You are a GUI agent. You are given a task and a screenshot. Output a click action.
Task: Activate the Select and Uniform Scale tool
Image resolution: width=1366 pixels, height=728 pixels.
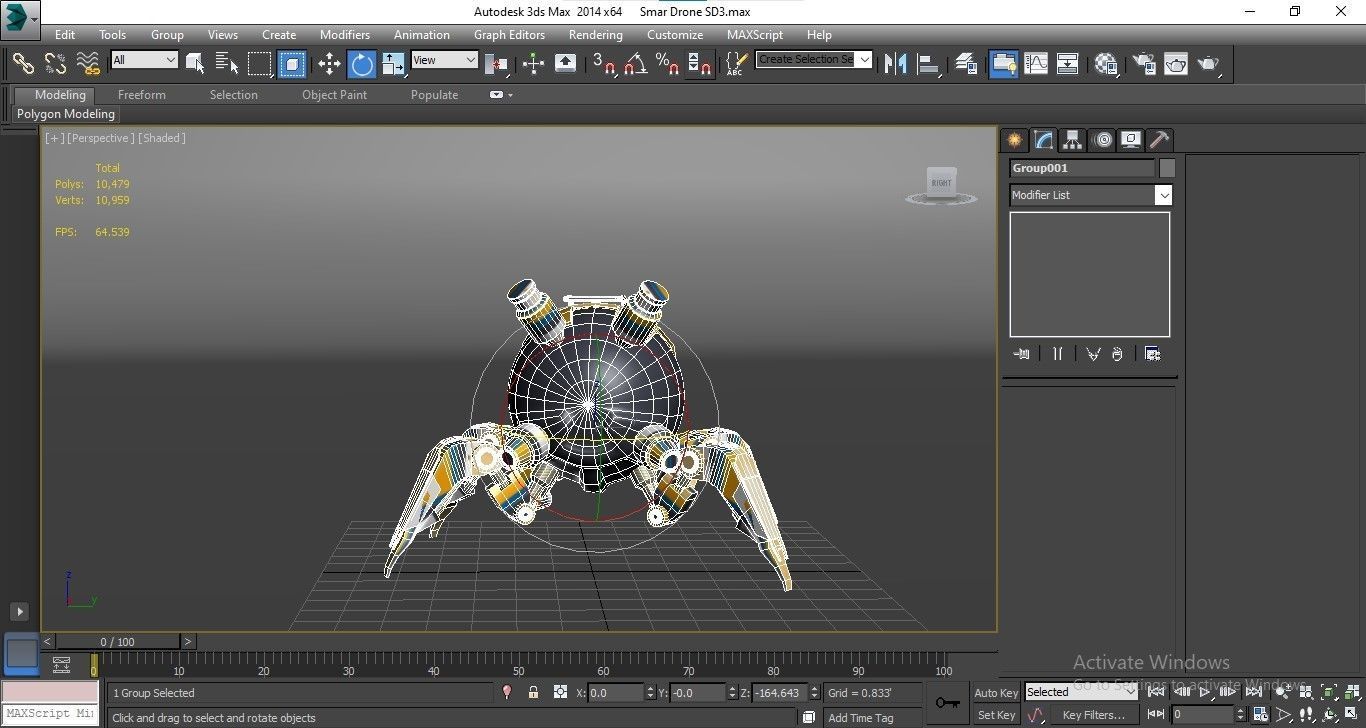coord(394,64)
